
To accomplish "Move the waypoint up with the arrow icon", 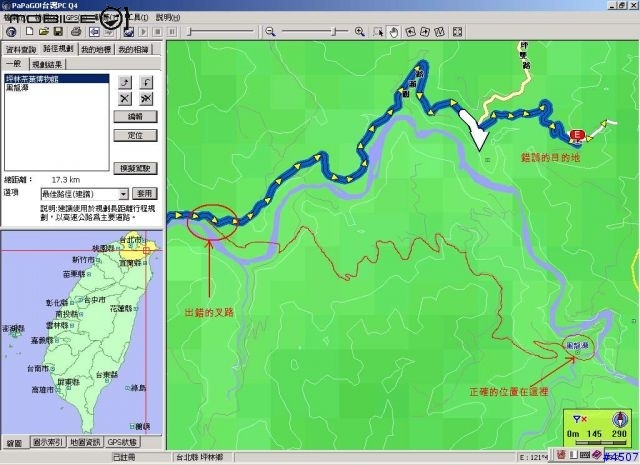I will (x=125, y=83).
